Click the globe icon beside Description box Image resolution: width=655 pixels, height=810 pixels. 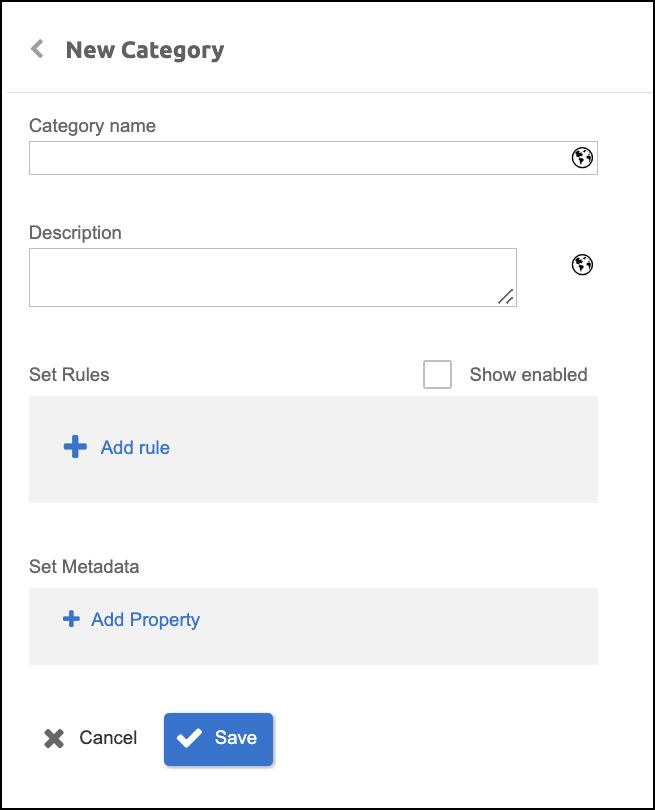tap(582, 264)
